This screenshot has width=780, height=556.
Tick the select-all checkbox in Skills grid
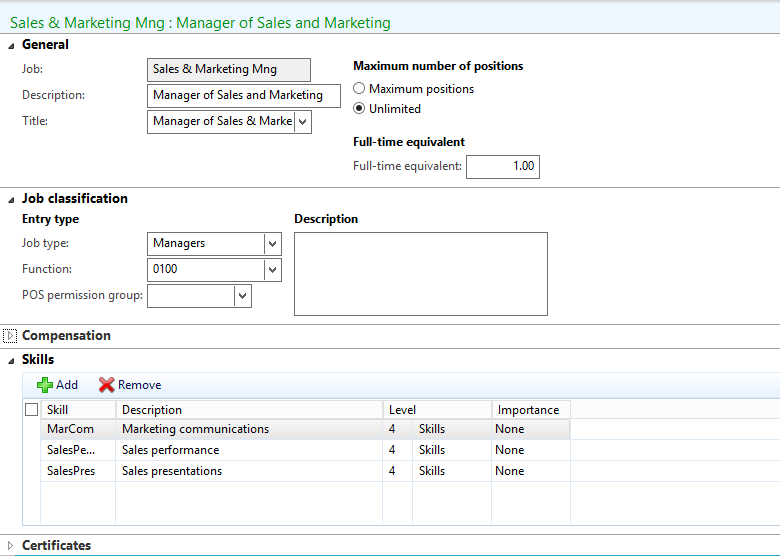pyautogui.click(x=31, y=410)
